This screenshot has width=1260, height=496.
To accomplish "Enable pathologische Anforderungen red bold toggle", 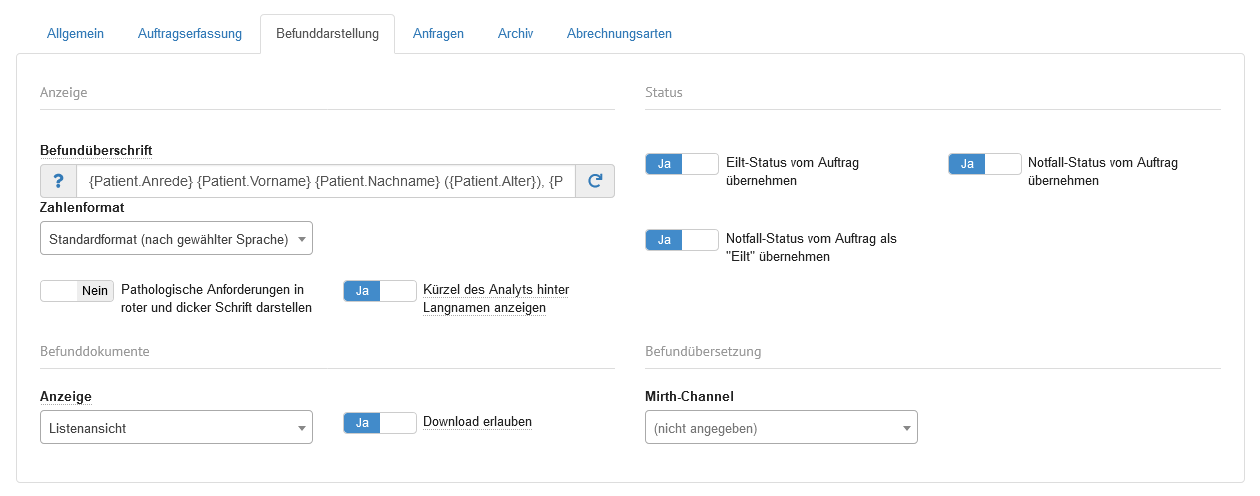I will [77, 291].
